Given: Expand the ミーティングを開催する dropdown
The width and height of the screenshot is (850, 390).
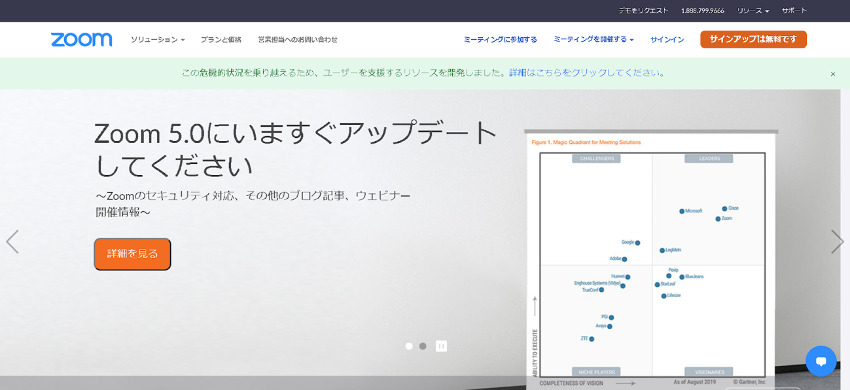Looking at the screenshot, I should (x=594, y=40).
